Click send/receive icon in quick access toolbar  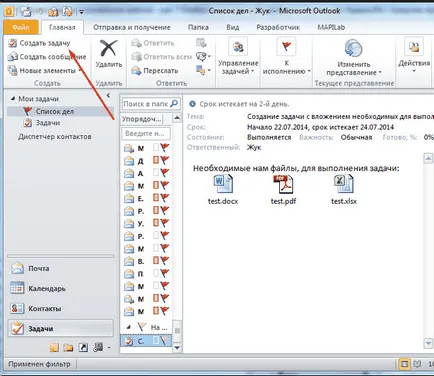pyautogui.click(x=26, y=12)
